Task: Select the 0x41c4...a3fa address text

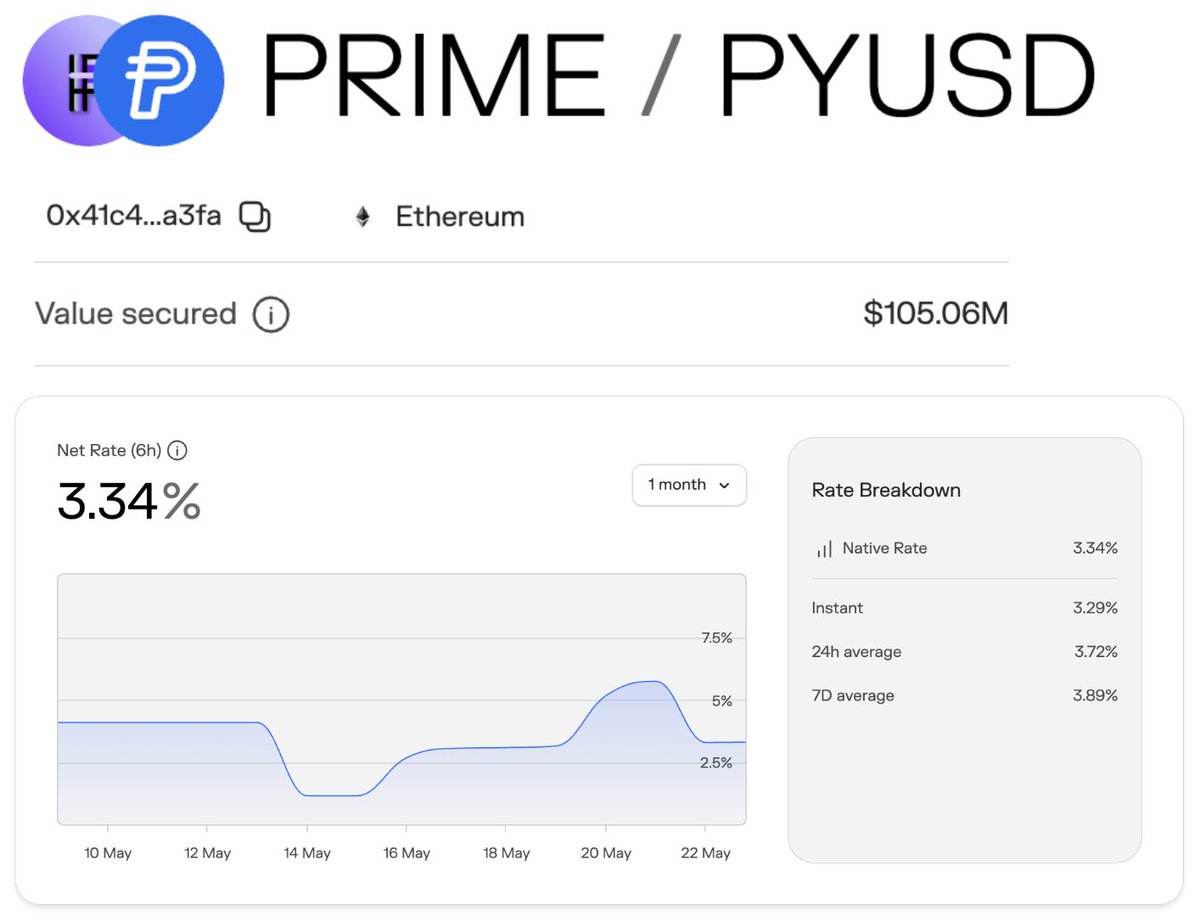Action: (134, 215)
